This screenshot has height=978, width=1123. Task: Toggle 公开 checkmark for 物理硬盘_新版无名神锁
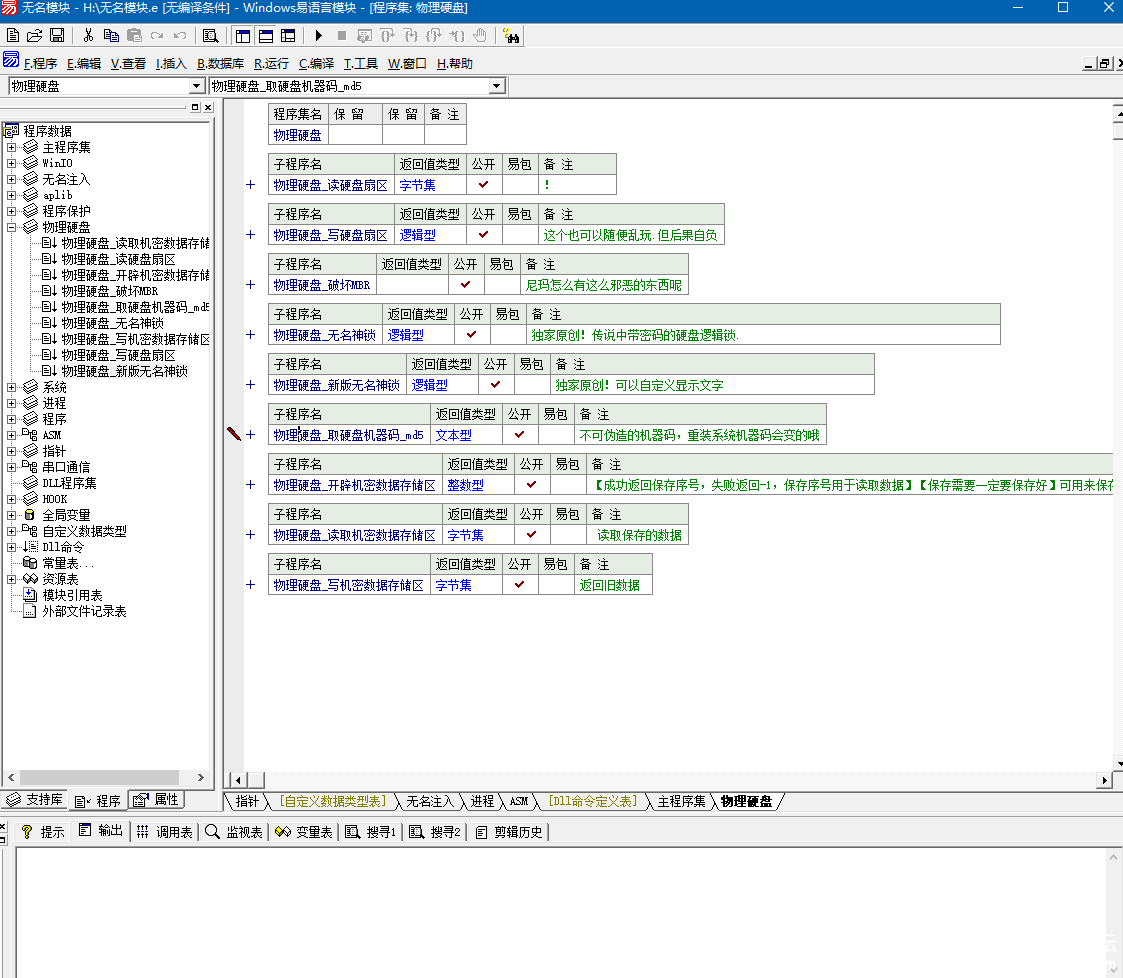coord(496,385)
